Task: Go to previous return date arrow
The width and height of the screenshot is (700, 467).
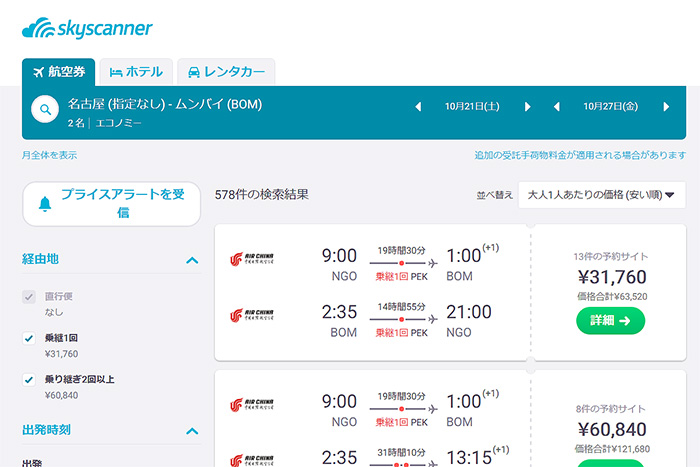Action: point(557,106)
